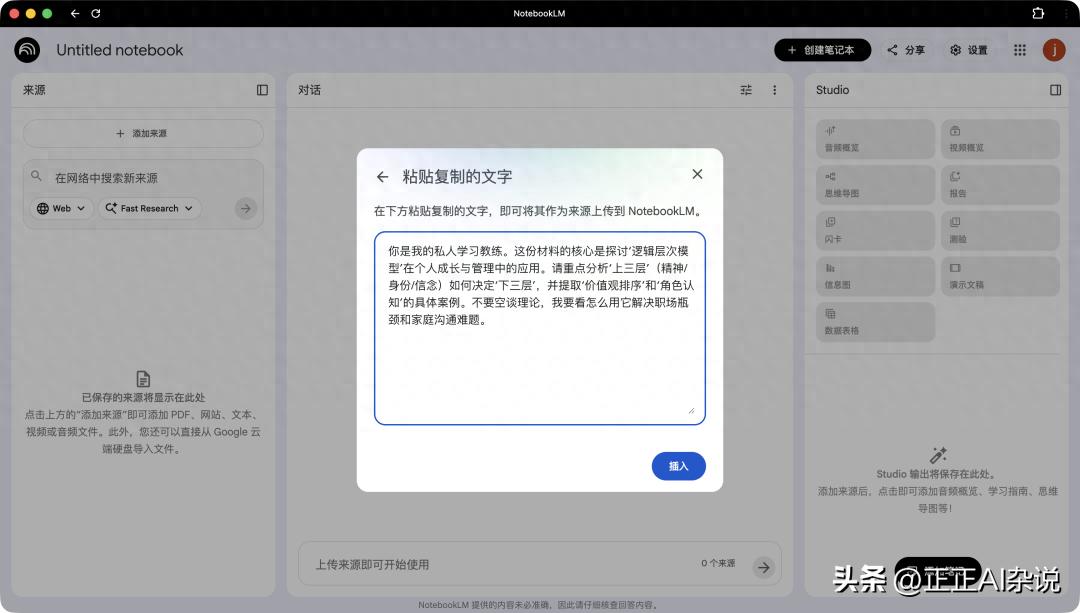Start a 测验 quiz
Image resolution: width=1080 pixels, height=613 pixels.
pyautogui.click(x=1000, y=230)
